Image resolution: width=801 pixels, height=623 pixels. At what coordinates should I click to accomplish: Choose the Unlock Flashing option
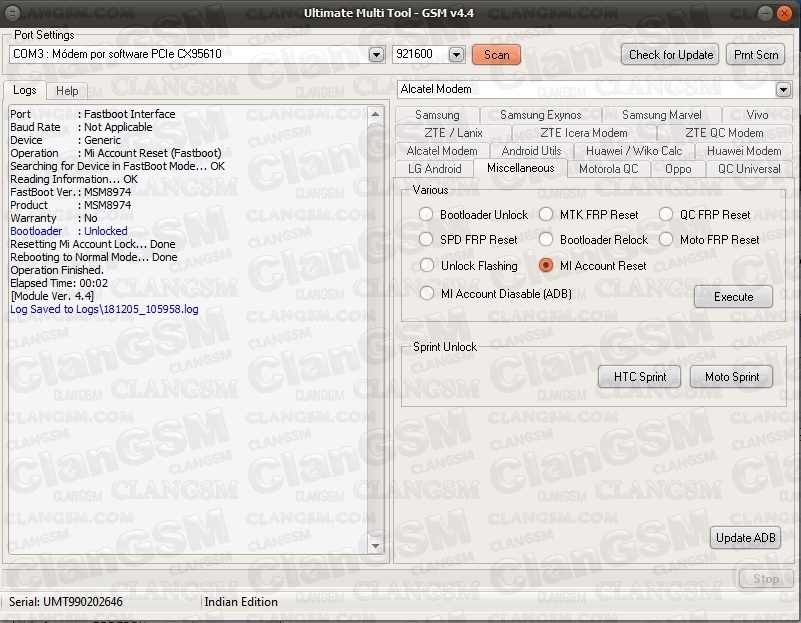click(427, 265)
